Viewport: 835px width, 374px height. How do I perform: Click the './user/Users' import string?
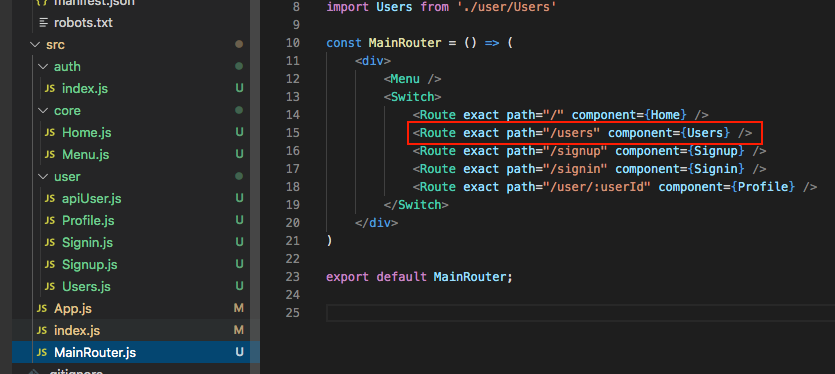click(507, 7)
